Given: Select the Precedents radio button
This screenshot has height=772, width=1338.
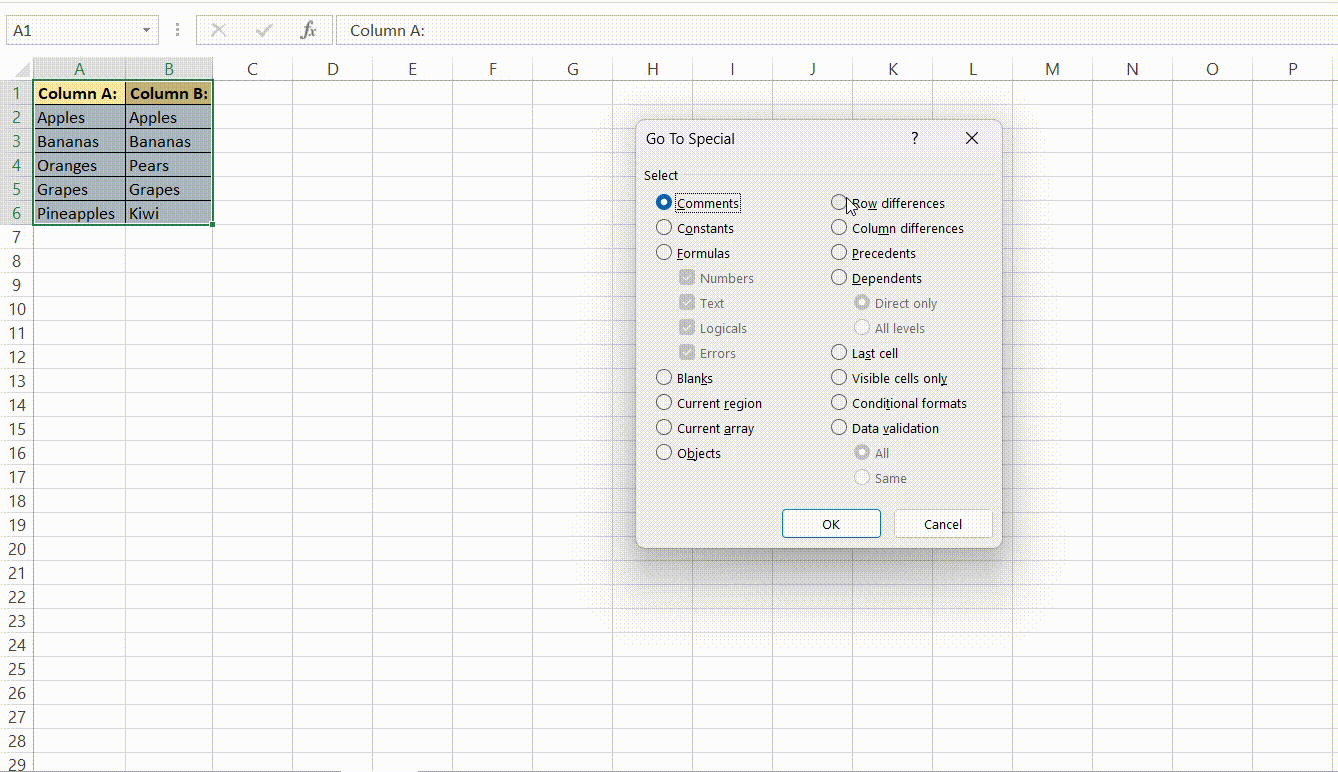Looking at the screenshot, I should click(839, 252).
